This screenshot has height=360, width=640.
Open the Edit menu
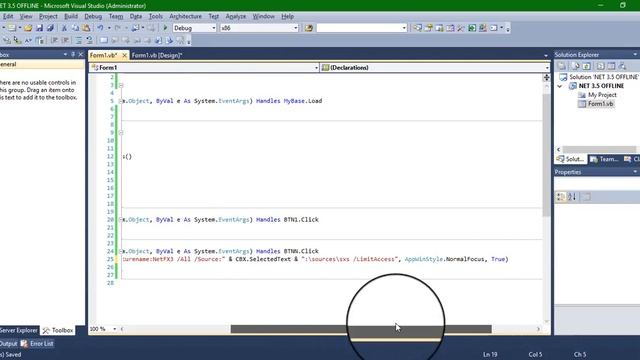point(8,16)
